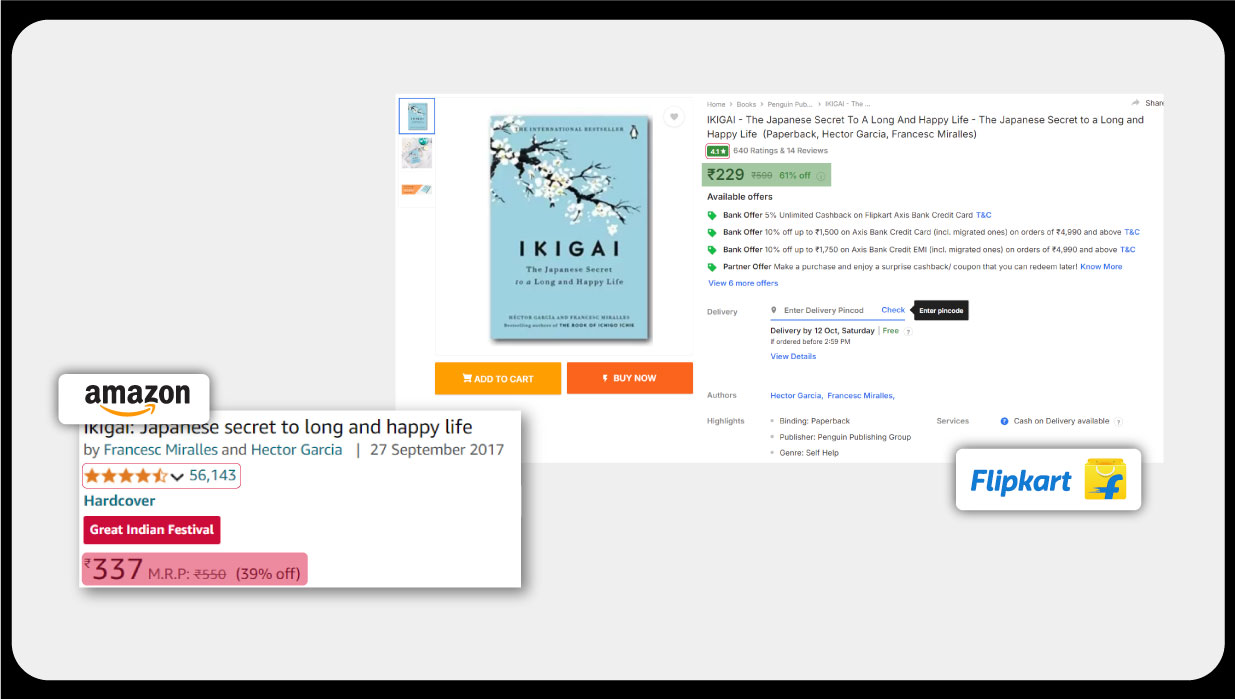Screen dimensions: 1235x699
Task: Click price info icon beside 61% off
Action: tap(821, 176)
